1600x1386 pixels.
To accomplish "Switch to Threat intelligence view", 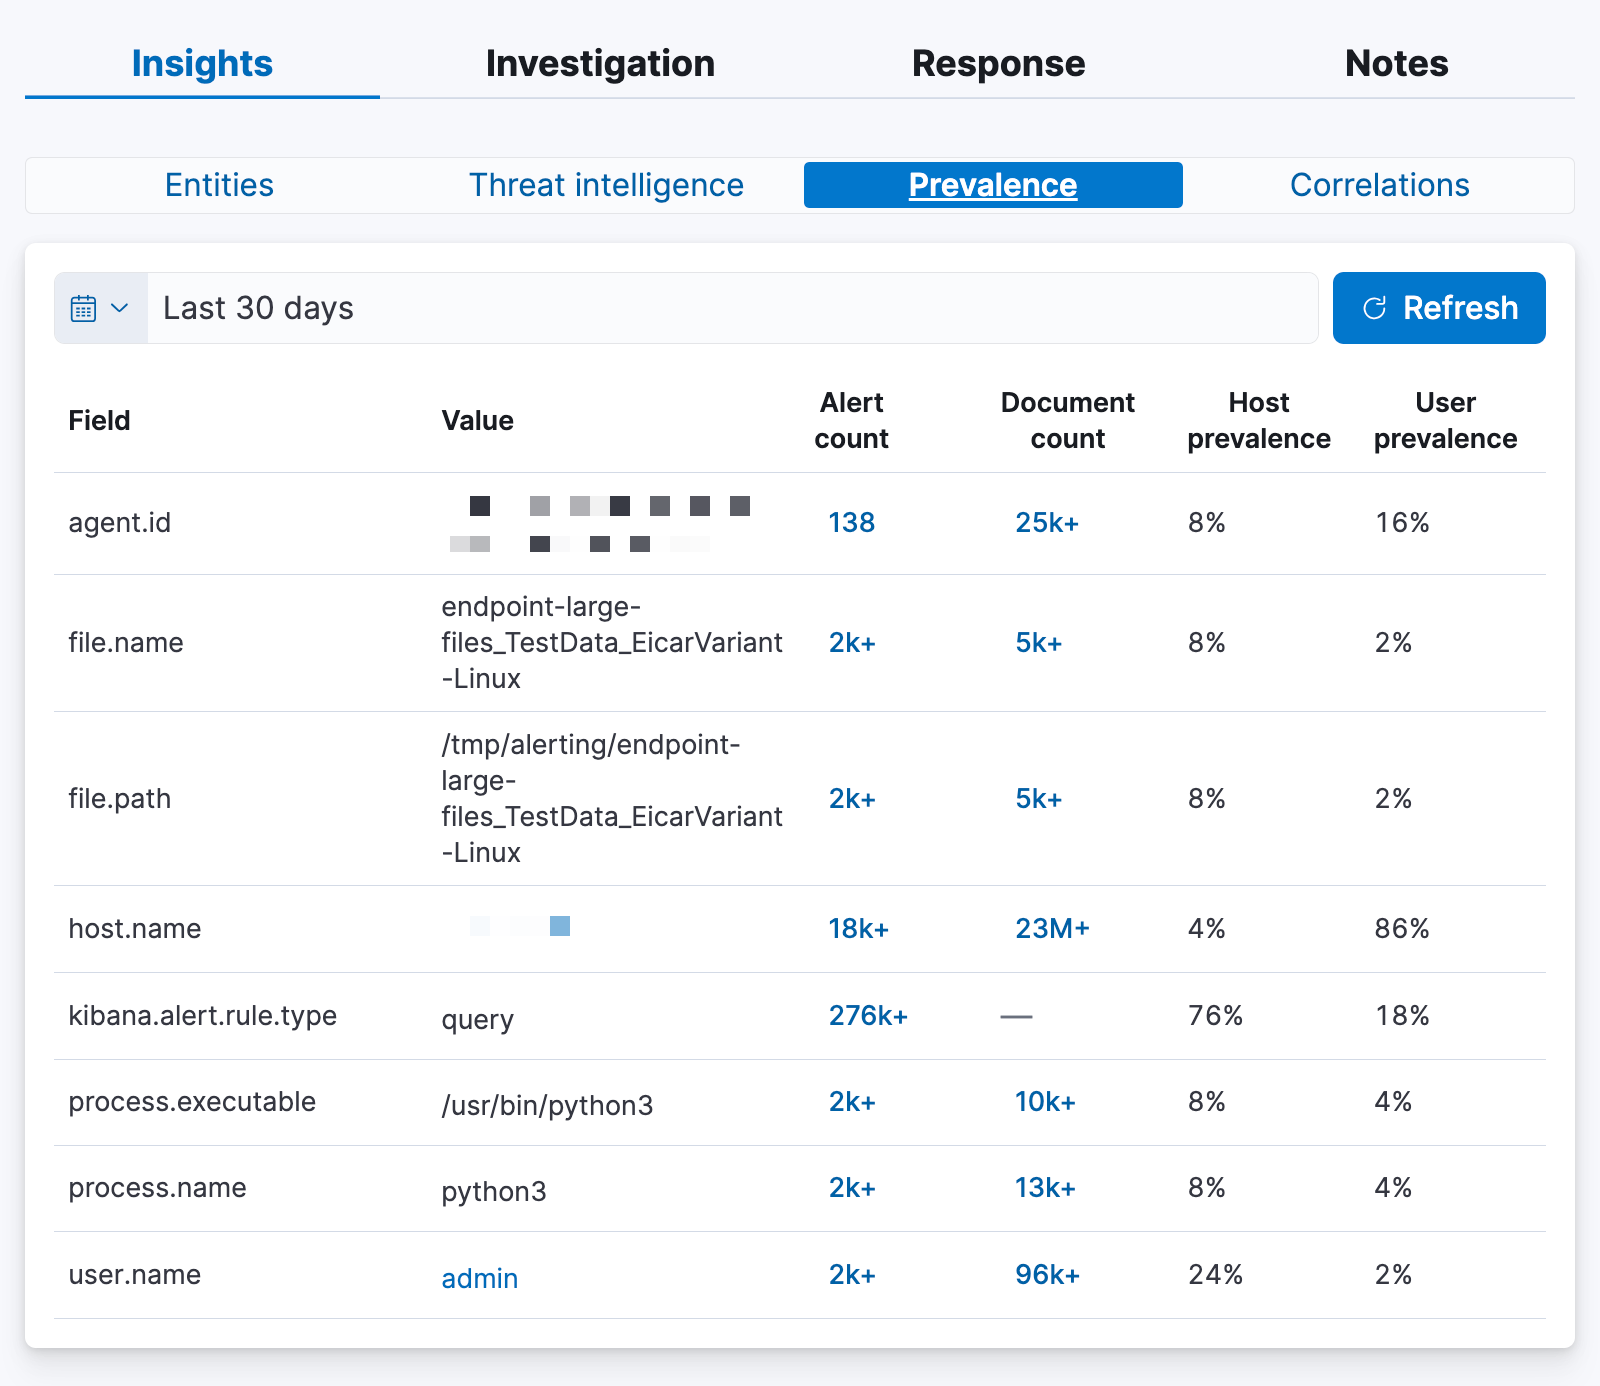I will [x=606, y=185].
